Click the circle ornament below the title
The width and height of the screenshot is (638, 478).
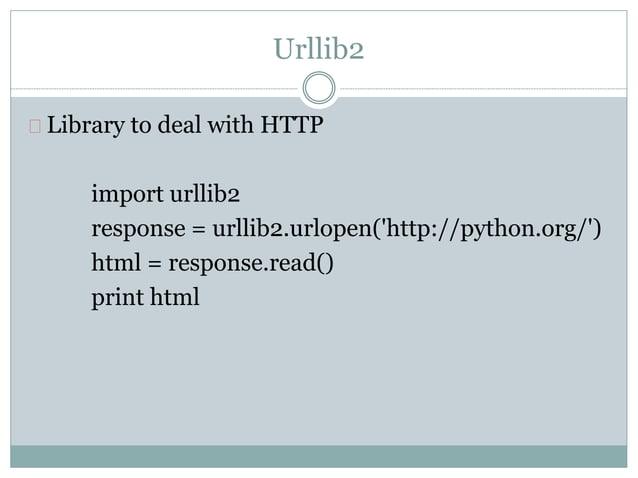tap(319, 88)
